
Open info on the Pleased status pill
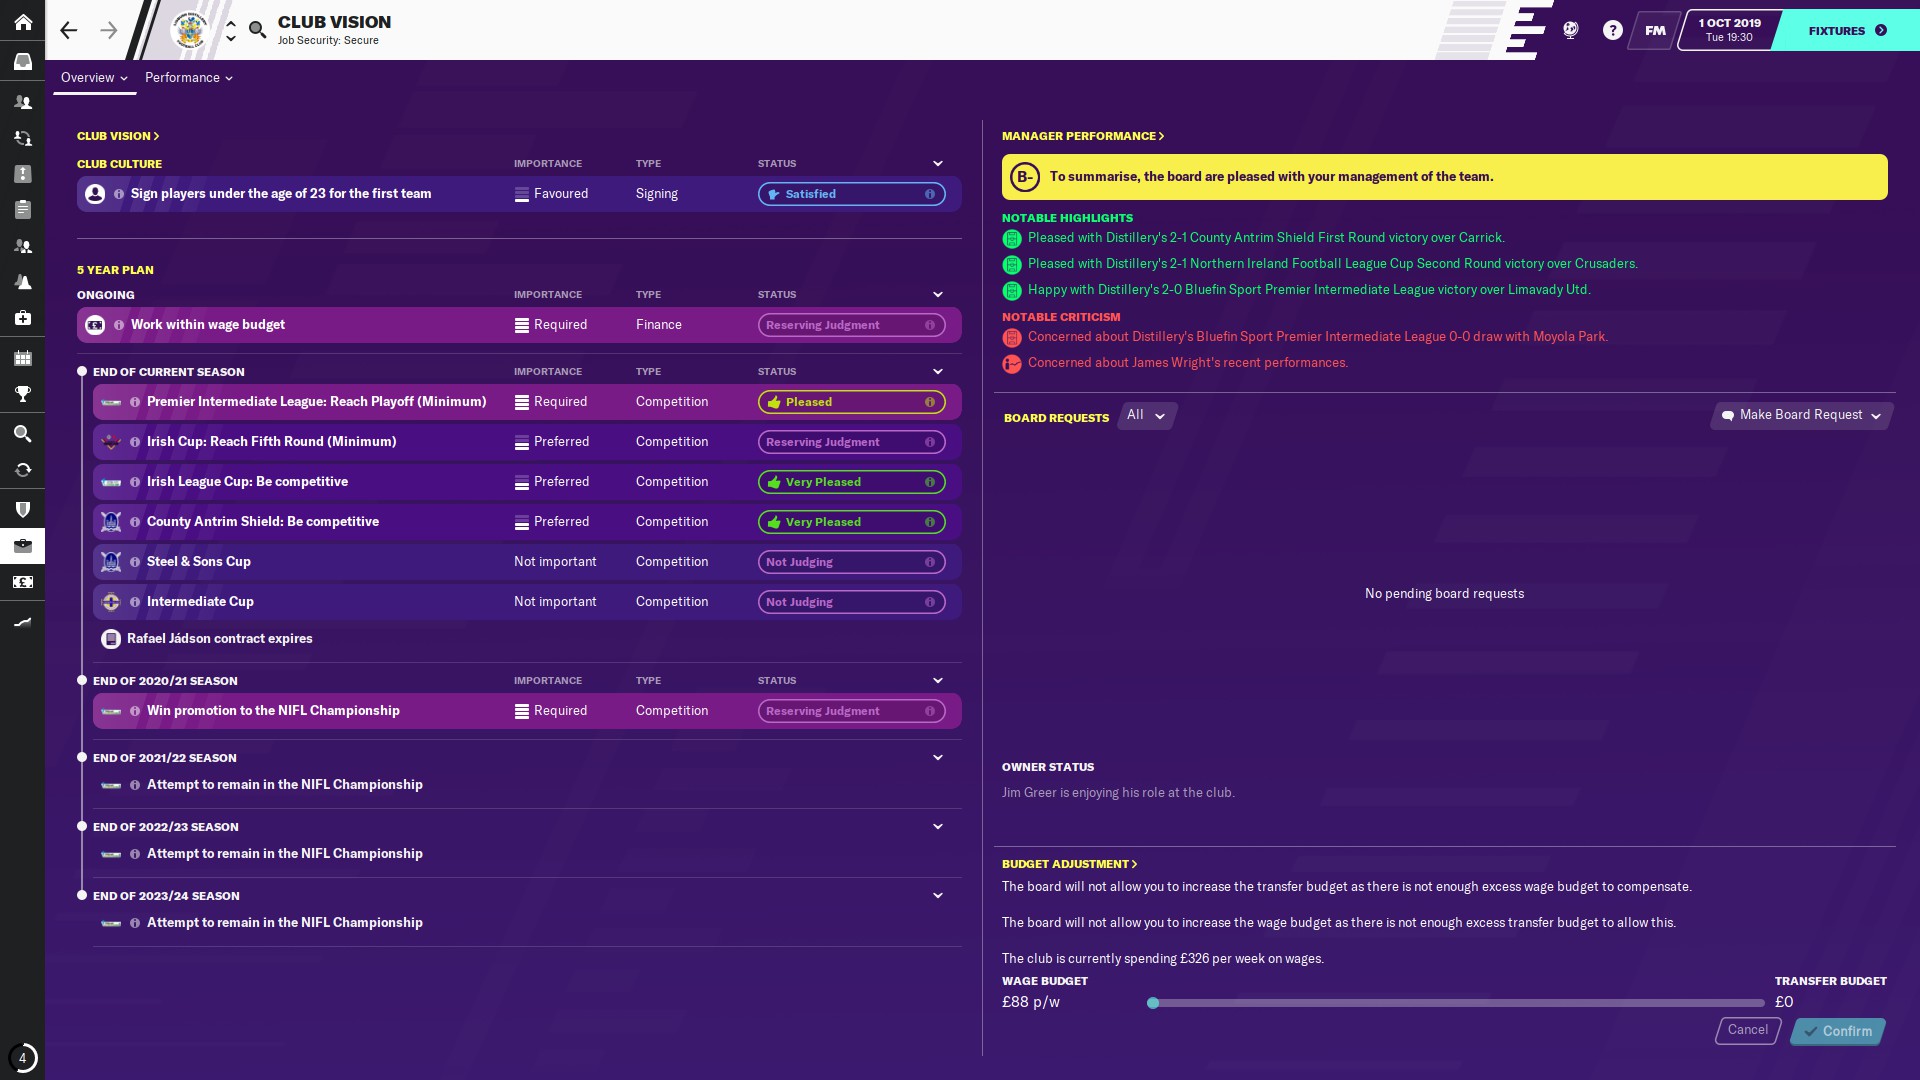pyautogui.click(x=929, y=402)
